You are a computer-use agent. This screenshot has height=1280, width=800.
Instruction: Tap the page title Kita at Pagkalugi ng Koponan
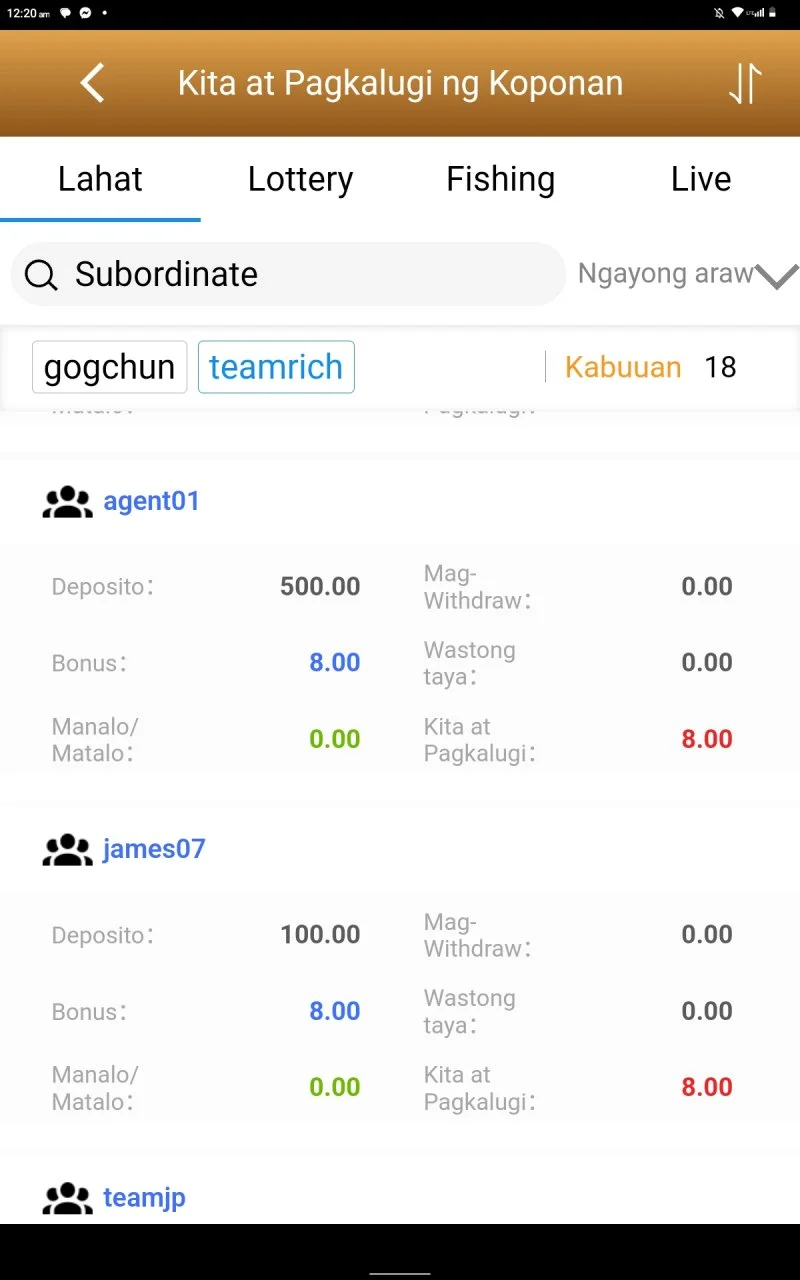[x=400, y=83]
